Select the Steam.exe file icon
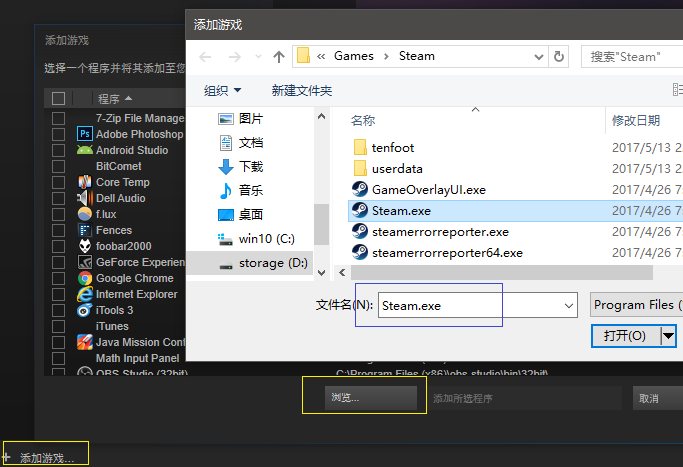Viewport: 683px width, 467px height. [x=360, y=210]
